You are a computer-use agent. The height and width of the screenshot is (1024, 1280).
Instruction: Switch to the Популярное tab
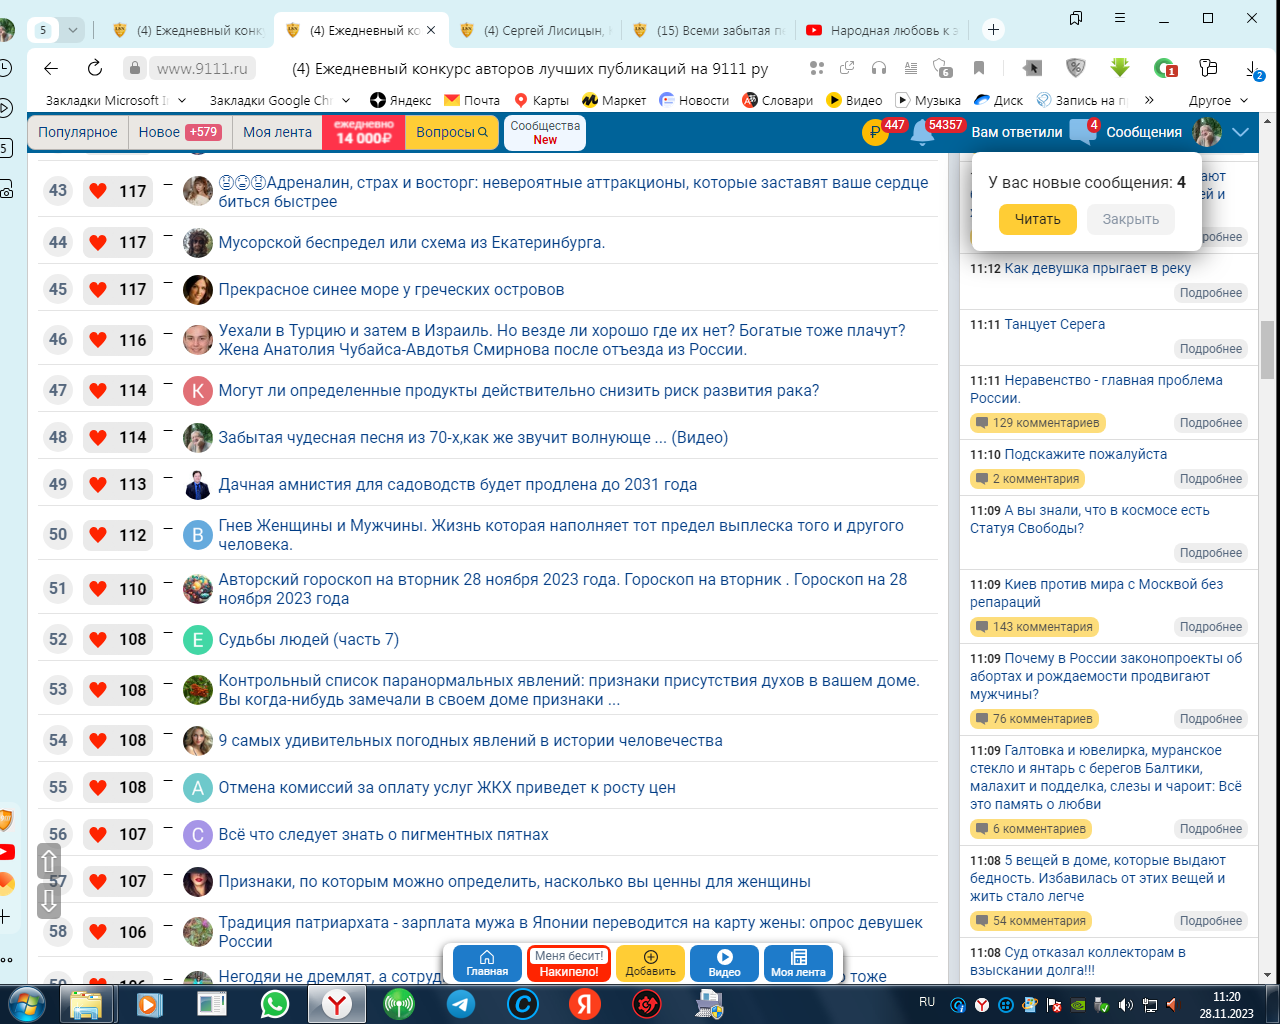coord(77,132)
